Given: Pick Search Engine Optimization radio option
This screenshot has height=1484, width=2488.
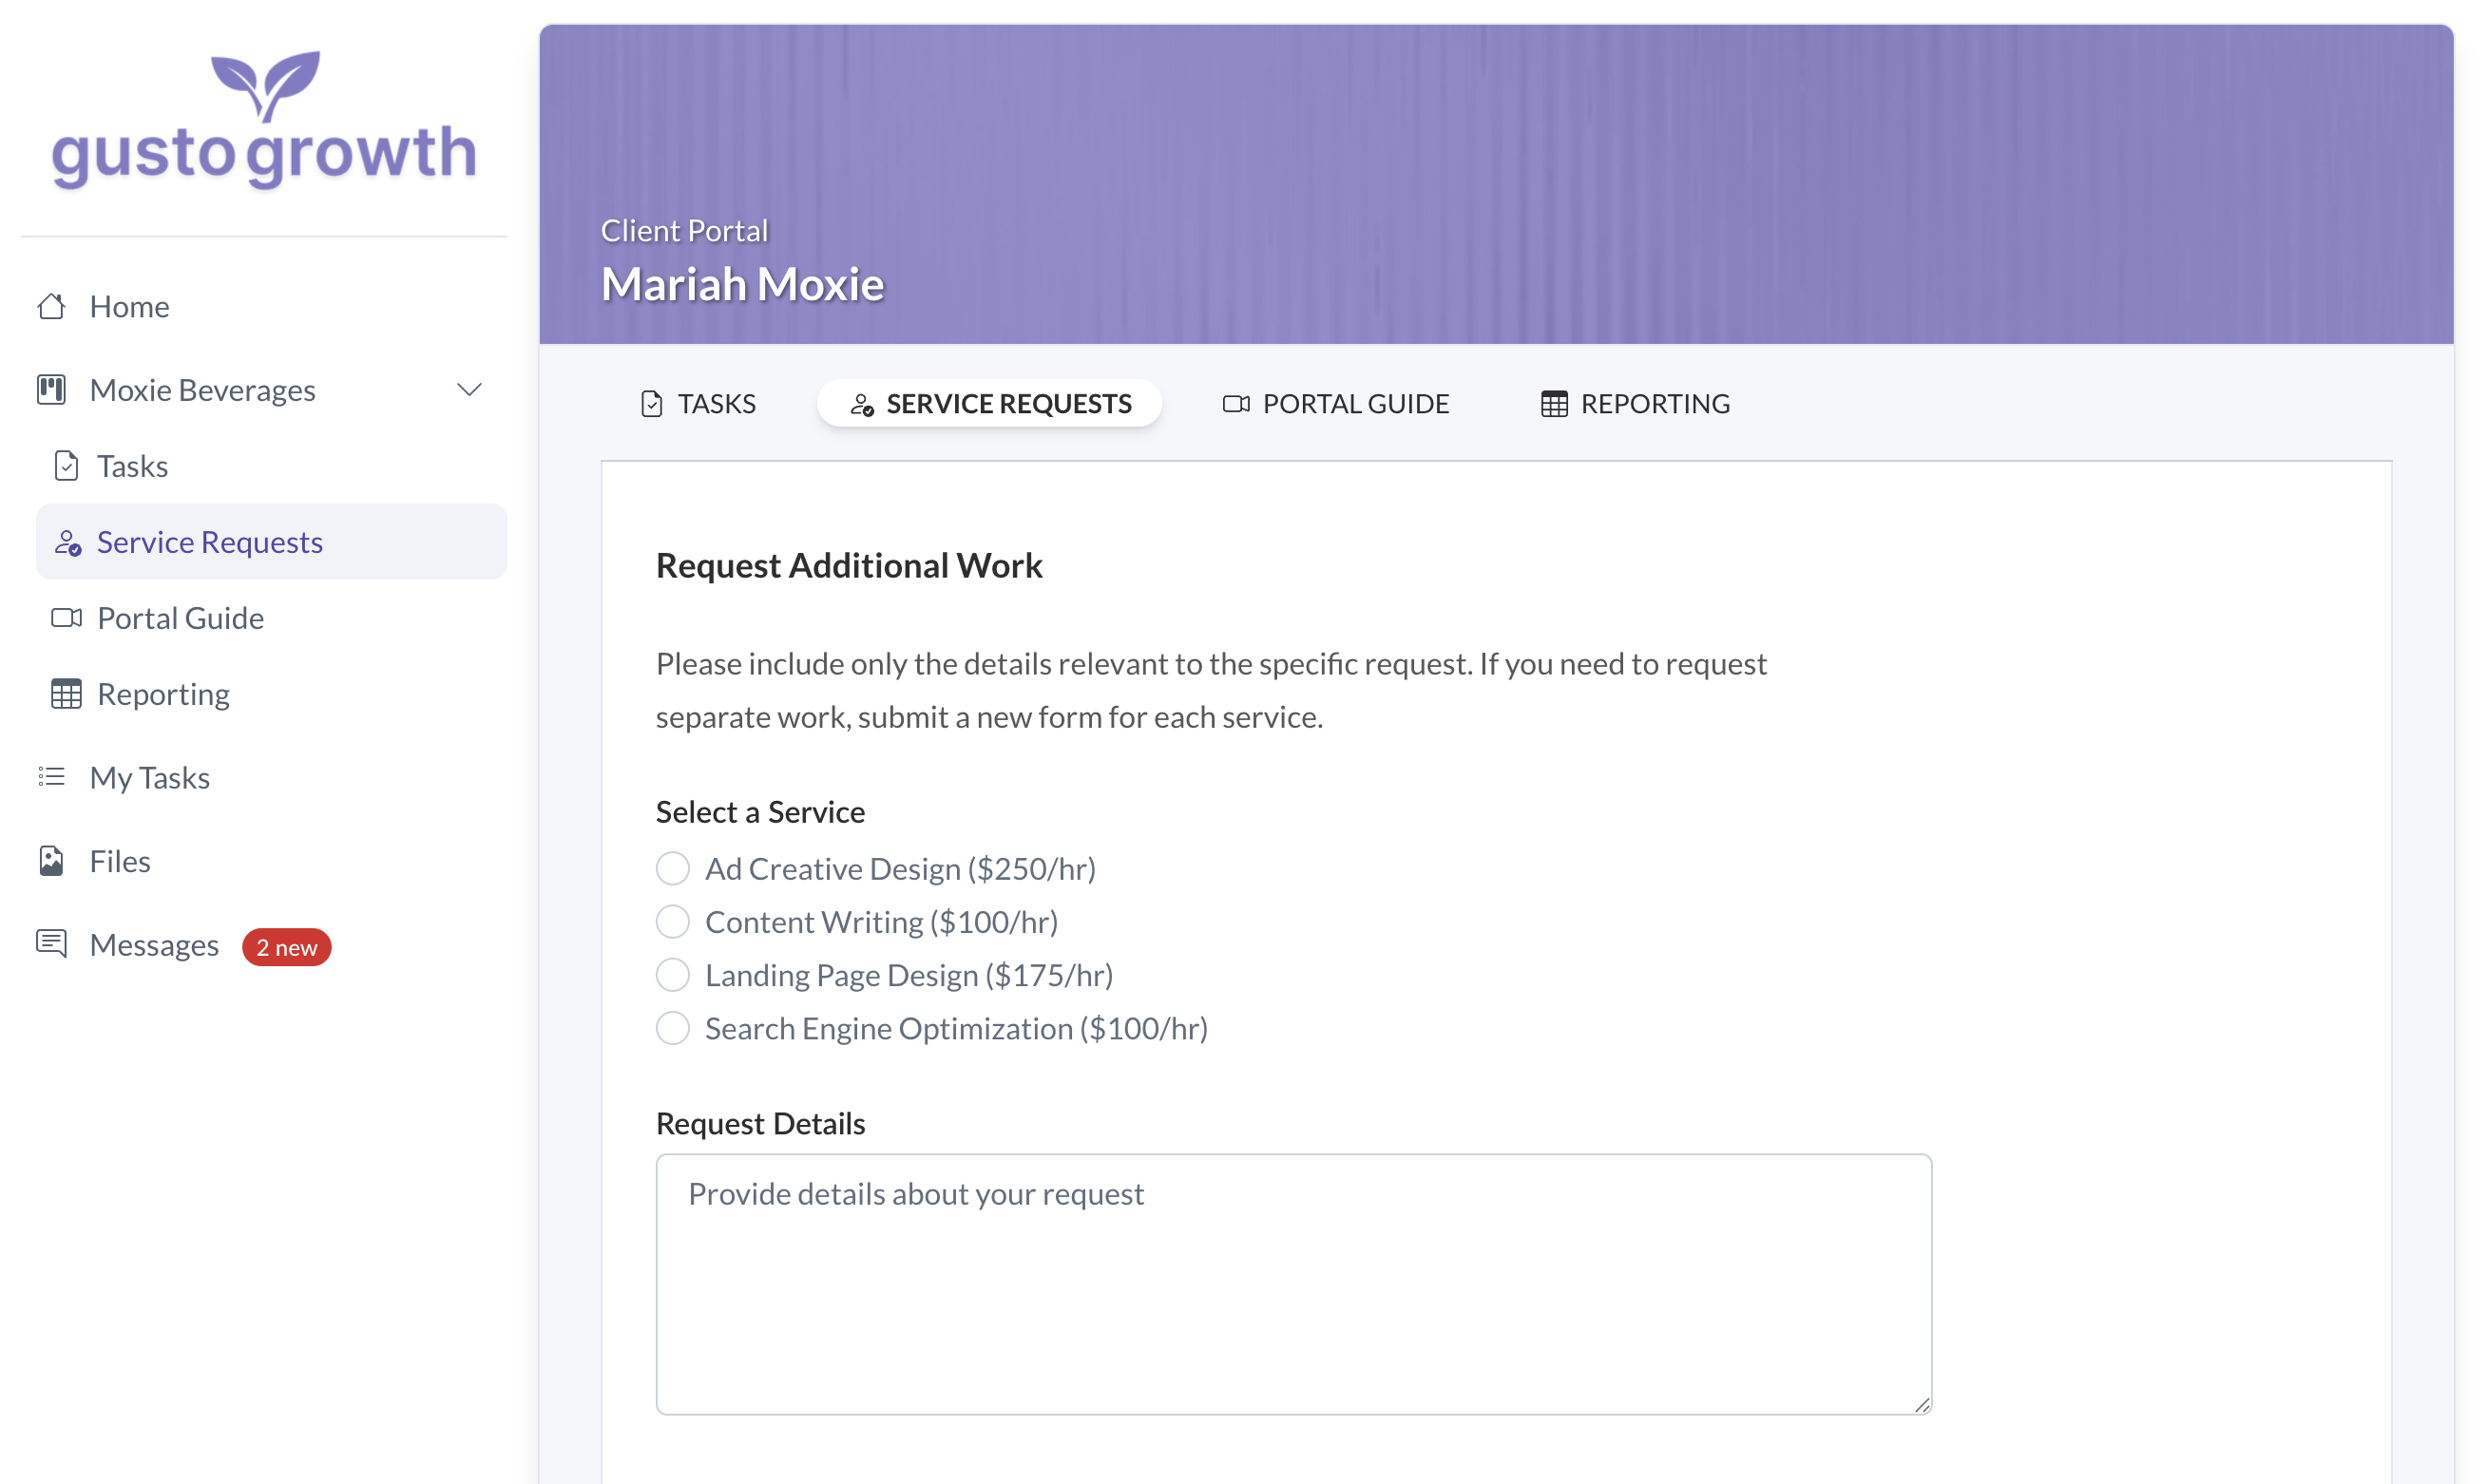Looking at the screenshot, I should [x=672, y=1028].
